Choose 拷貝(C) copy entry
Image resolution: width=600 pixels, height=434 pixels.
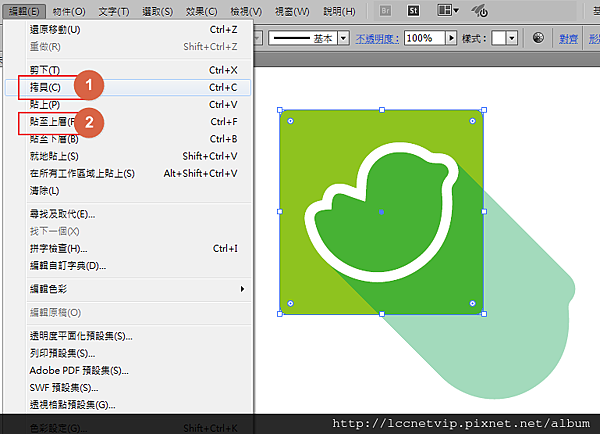click(x=128, y=87)
